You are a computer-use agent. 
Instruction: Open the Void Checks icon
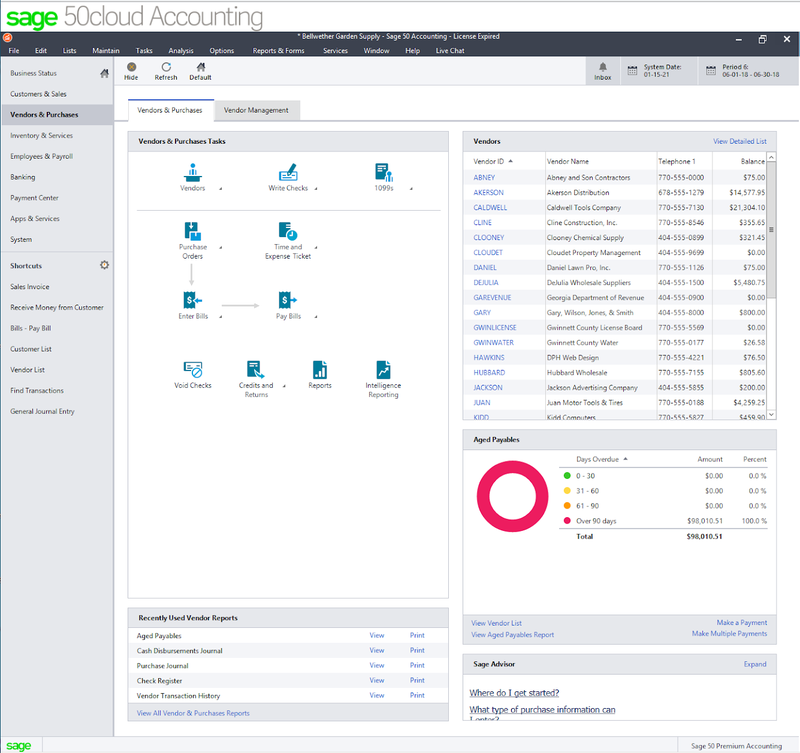tap(193, 369)
